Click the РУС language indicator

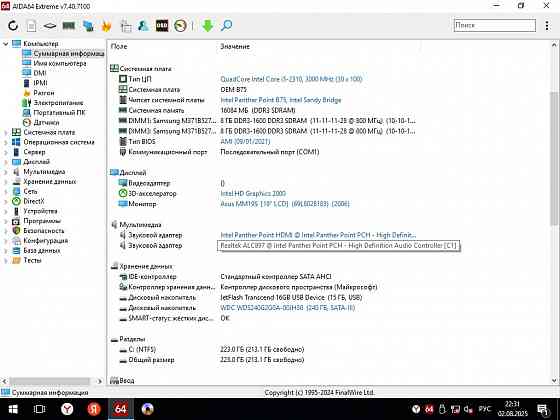[x=485, y=409]
